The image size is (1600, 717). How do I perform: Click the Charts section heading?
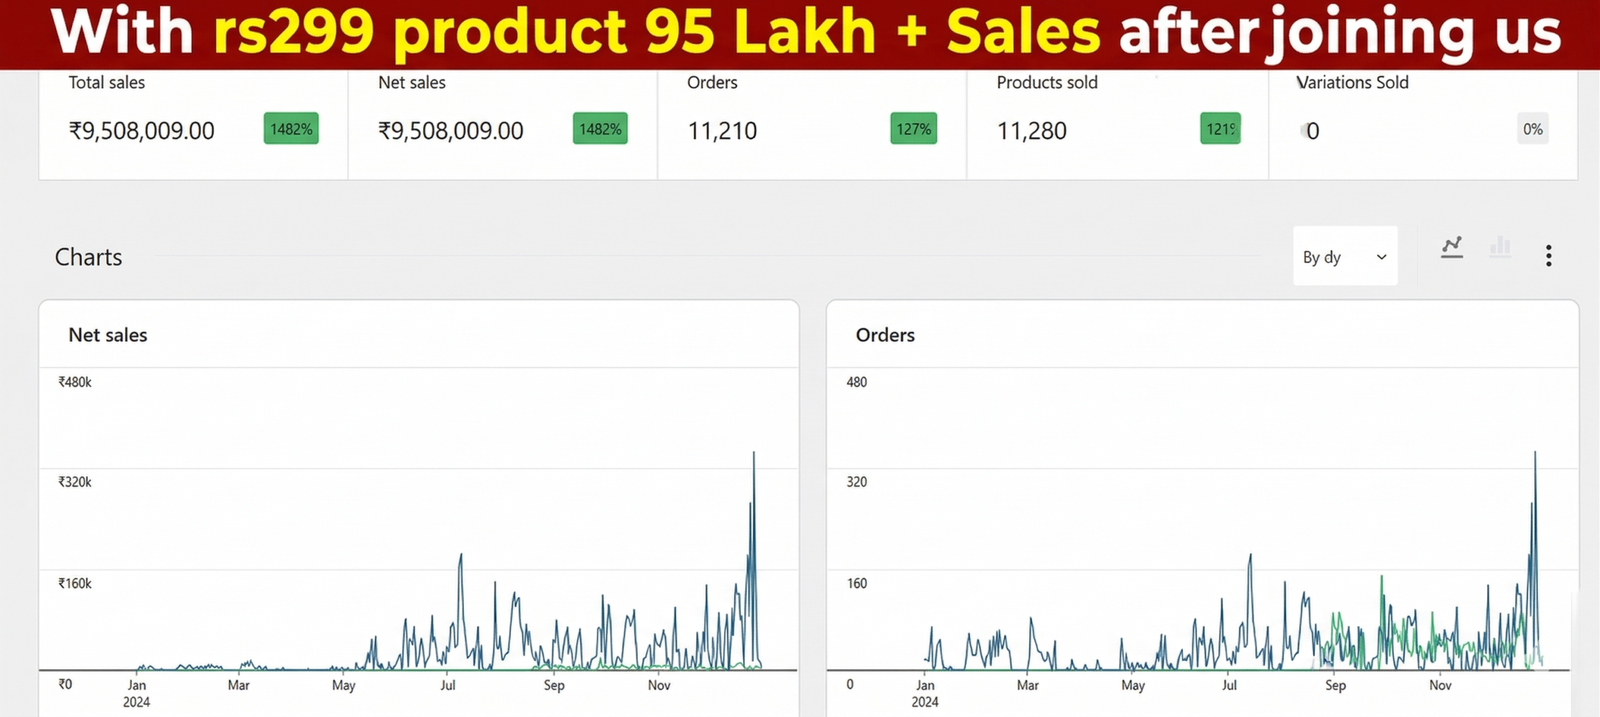88,257
